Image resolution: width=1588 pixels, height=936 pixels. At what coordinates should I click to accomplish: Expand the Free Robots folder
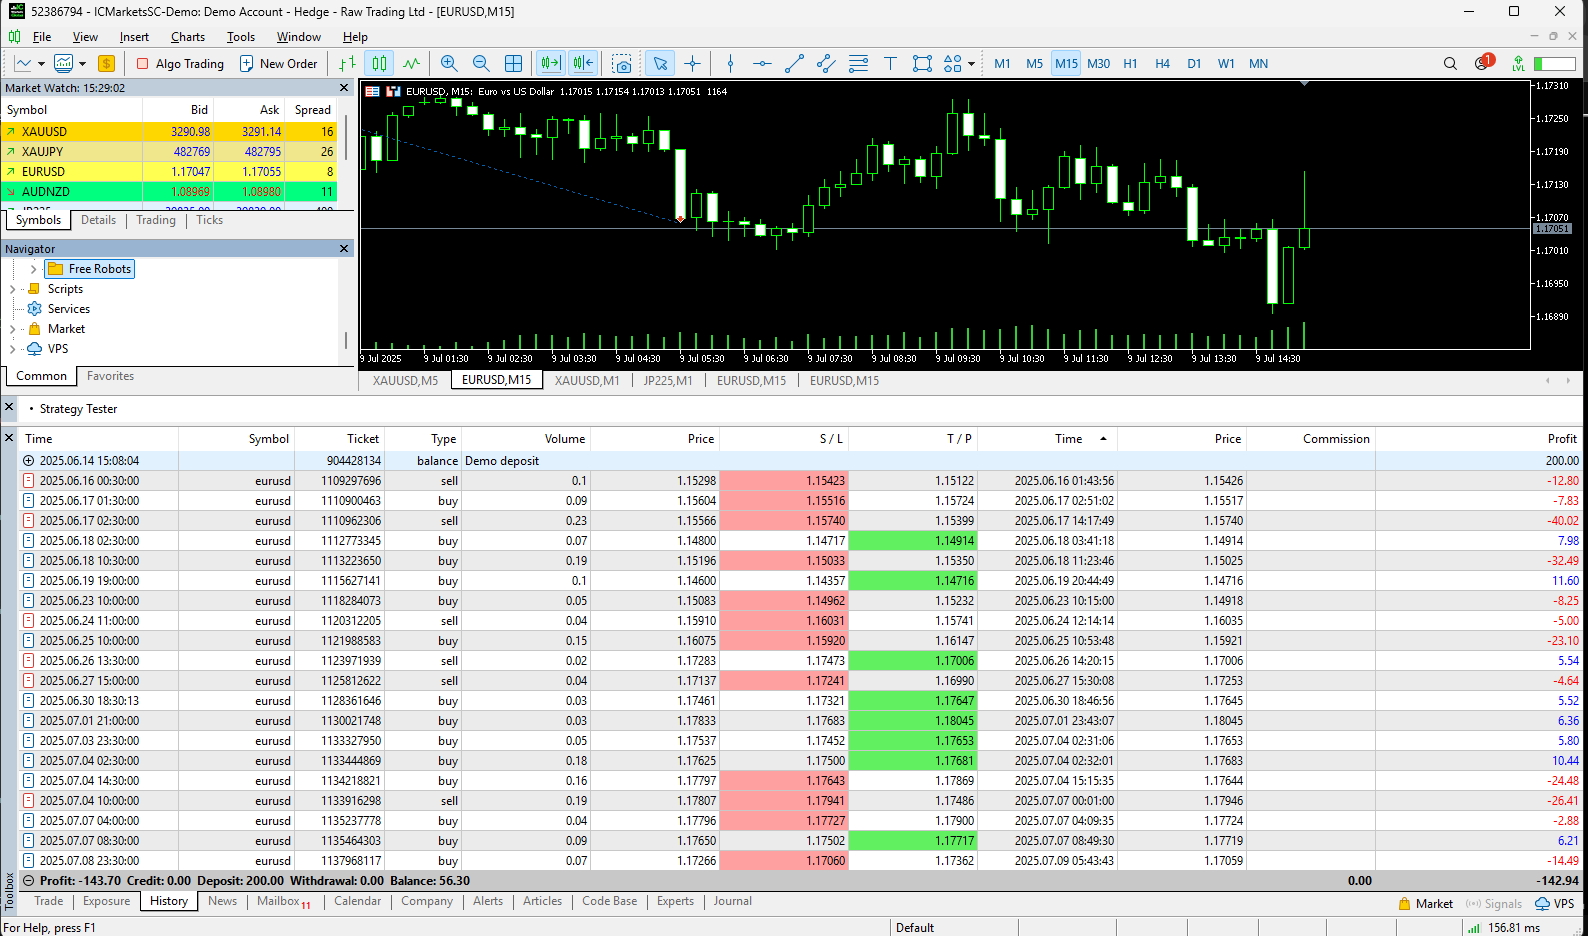click(x=33, y=269)
